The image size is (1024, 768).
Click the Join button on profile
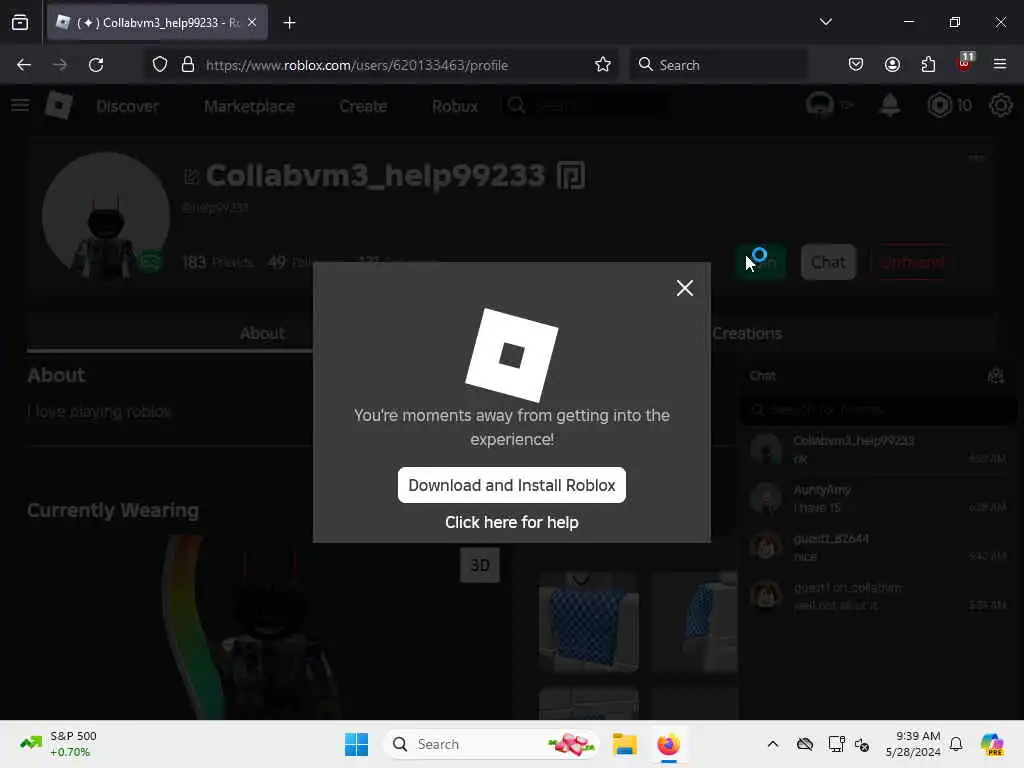click(x=761, y=262)
